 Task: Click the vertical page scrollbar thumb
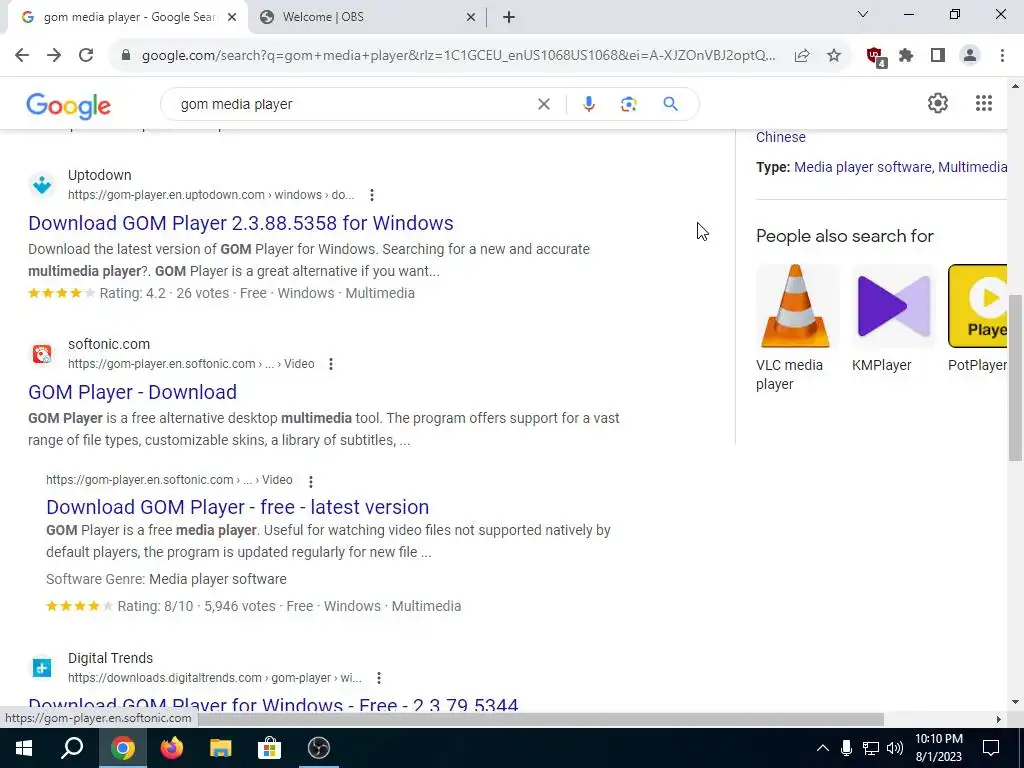(x=1016, y=377)
